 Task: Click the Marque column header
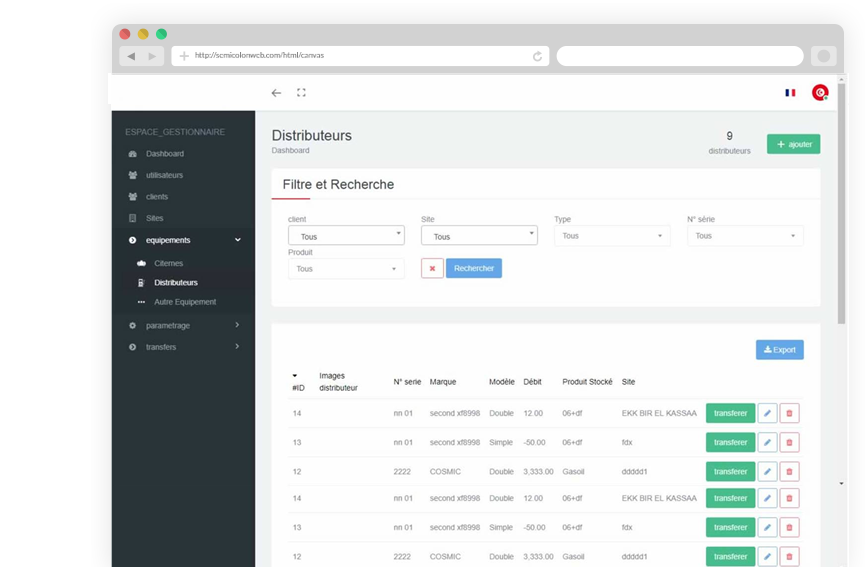443,382
